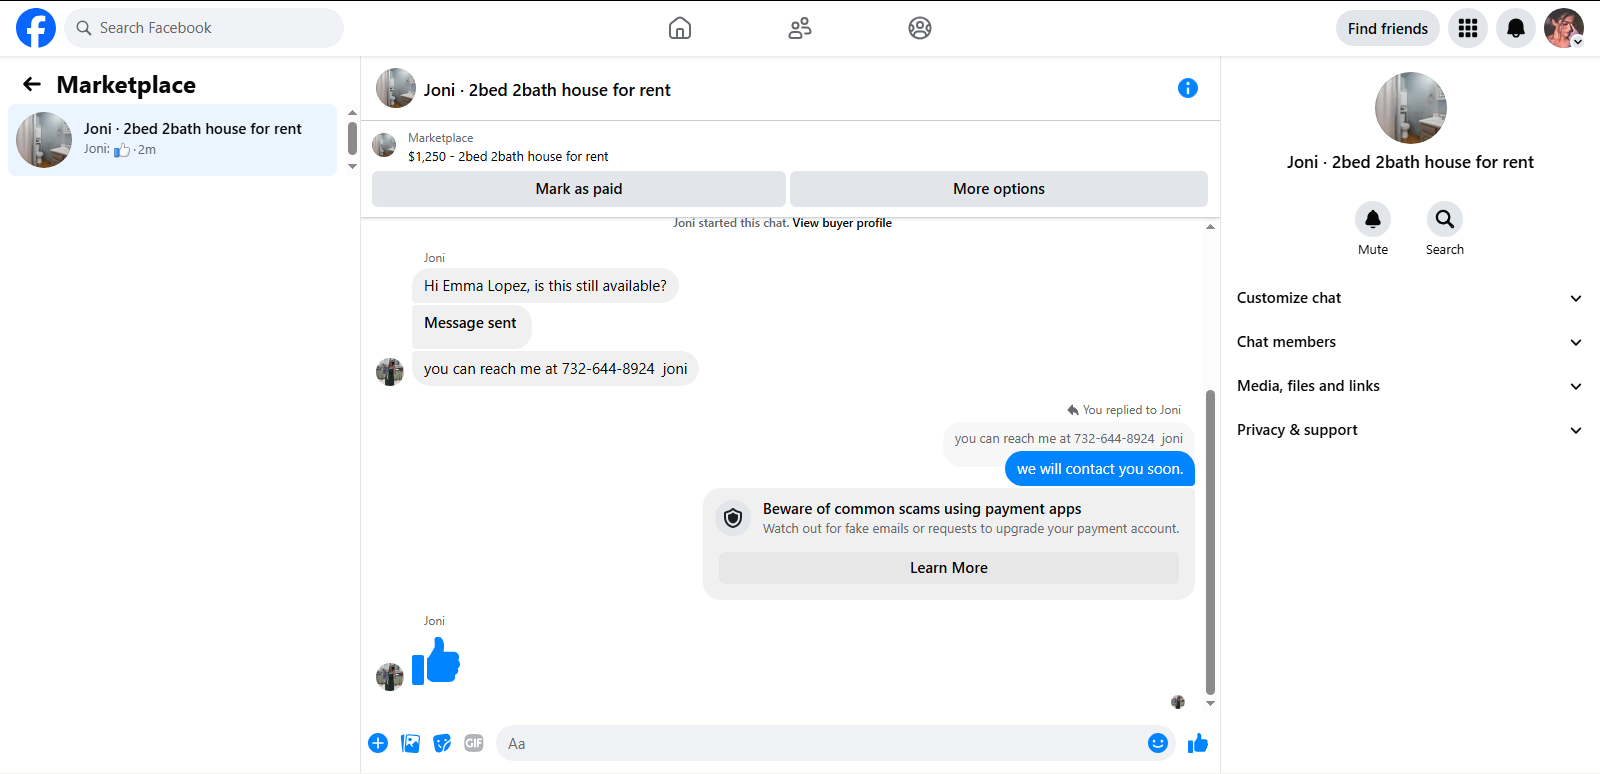1600x774 pixels.
Task: Click the '$1,250 - 2bed 2bath house for rent' listing text
Action: point(508,157)
